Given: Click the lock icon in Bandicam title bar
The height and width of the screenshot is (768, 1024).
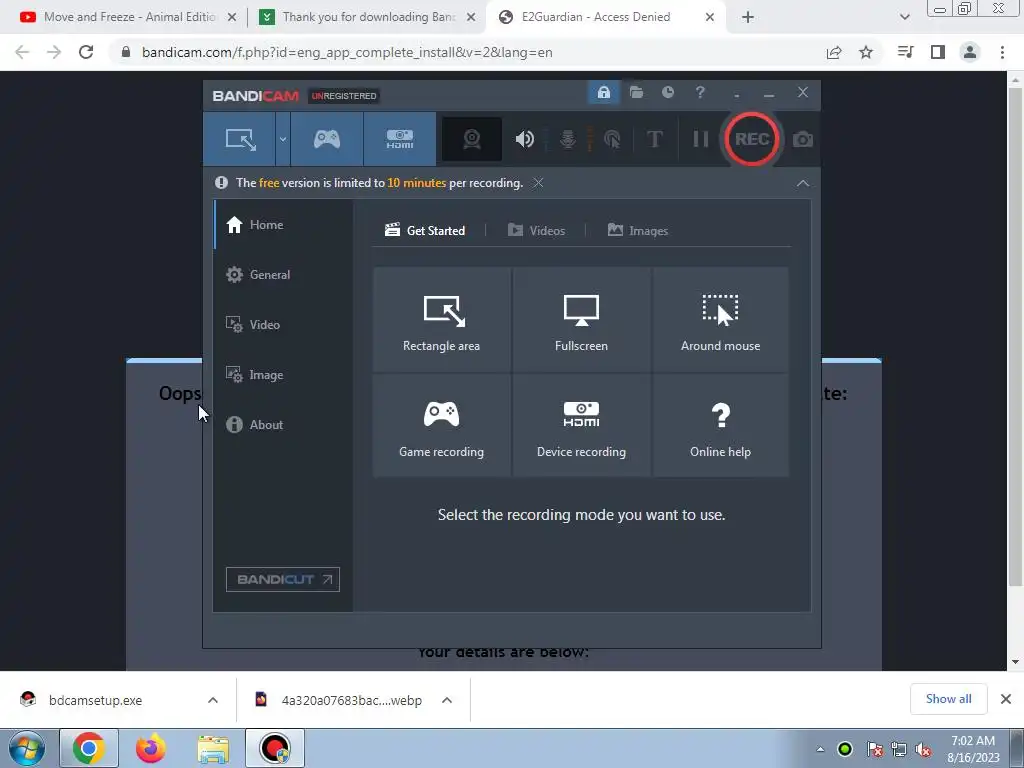Looking at the screenshot, I should point(603,93).
